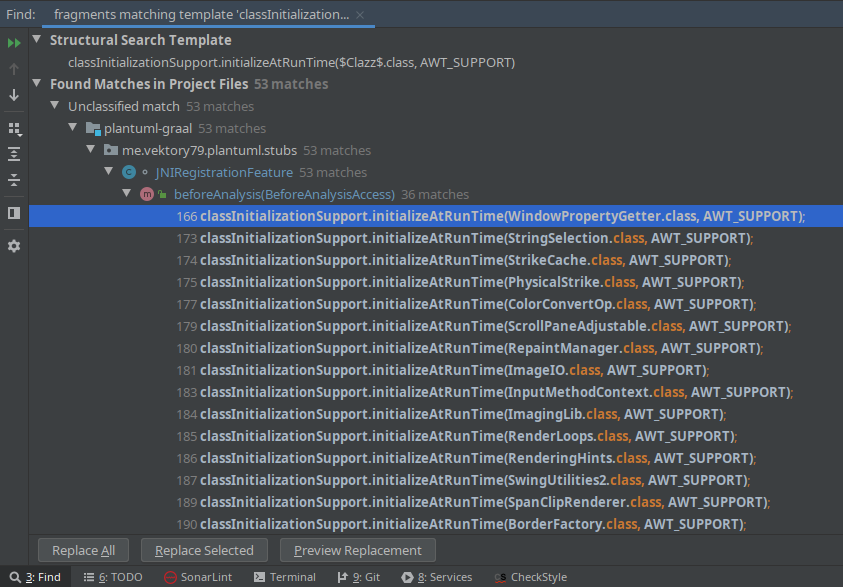
Task: Click the plantuml-graal module folder icon
Action: coord(94,128)
